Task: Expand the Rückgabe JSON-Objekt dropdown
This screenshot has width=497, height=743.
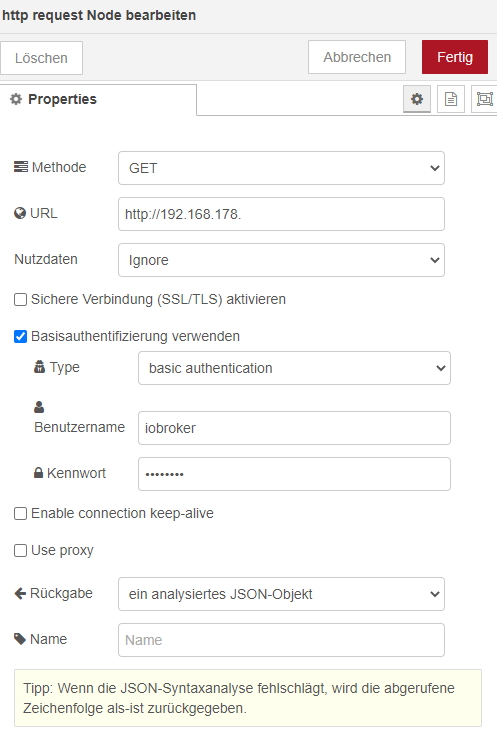Action: (281, 594)
